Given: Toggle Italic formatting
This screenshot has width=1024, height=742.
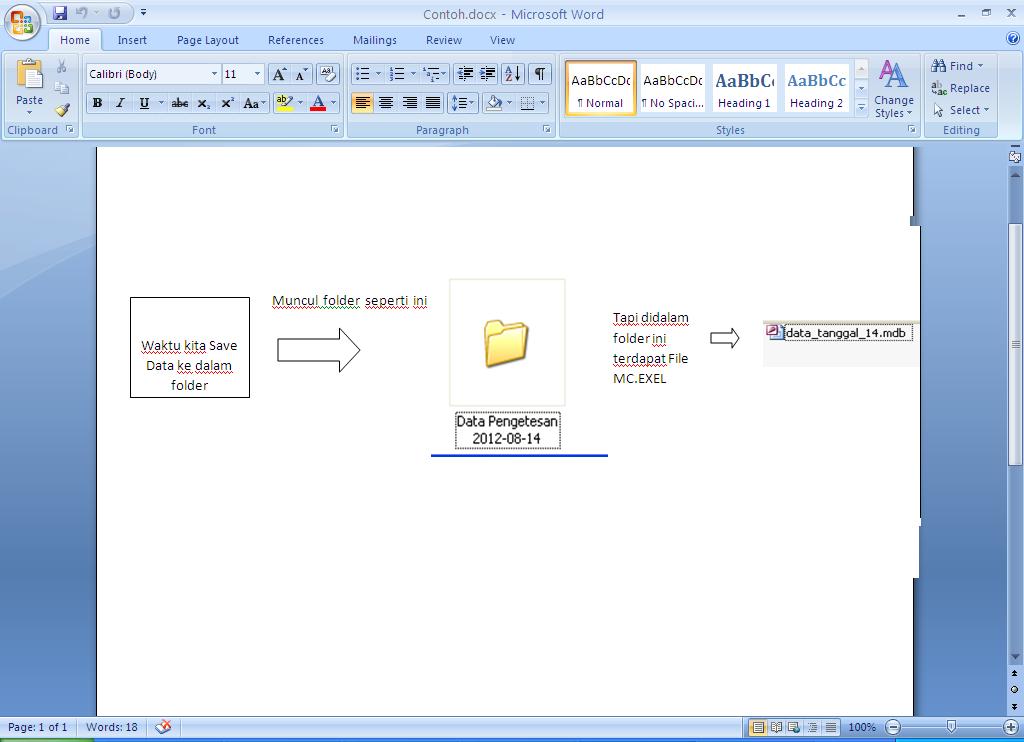Looking at the screenshot, I should coord(120,103).
